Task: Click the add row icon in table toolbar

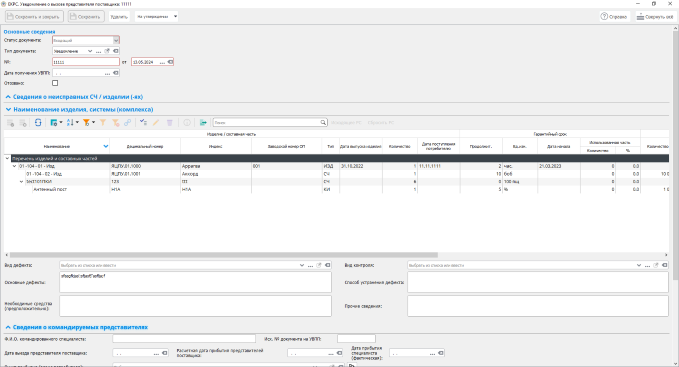Action: 10,123
